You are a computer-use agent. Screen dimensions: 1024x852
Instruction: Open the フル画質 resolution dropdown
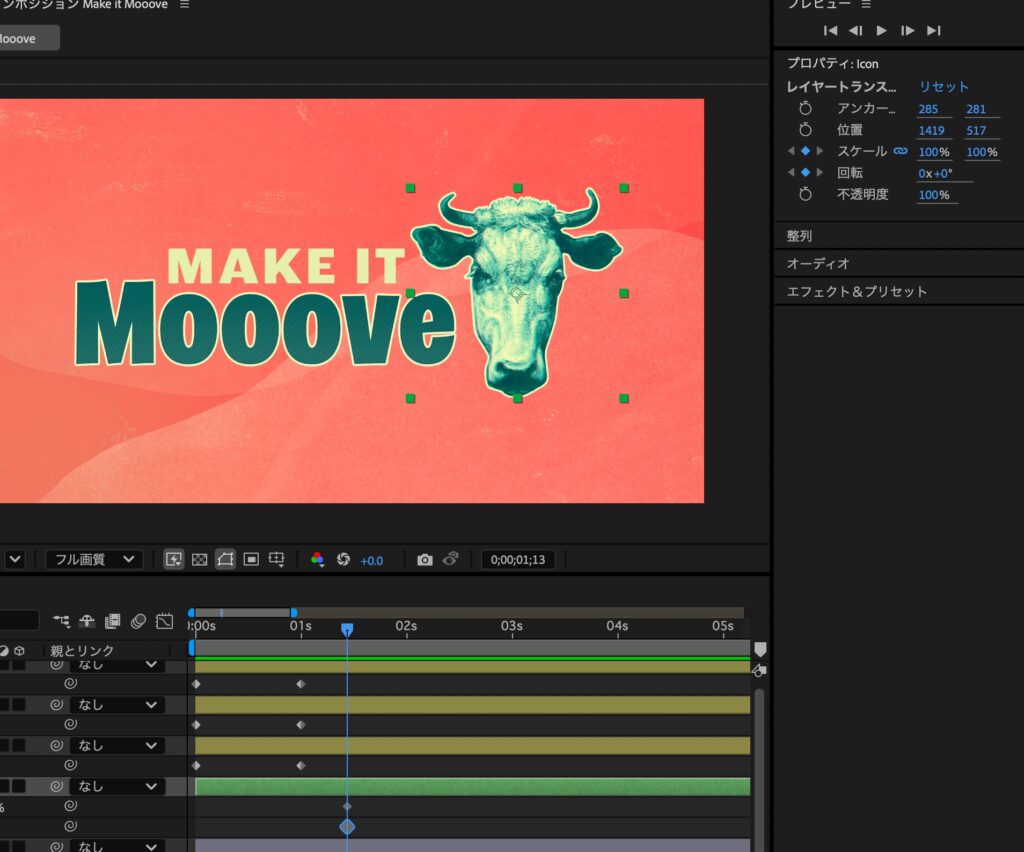click(x=96, y=560)
